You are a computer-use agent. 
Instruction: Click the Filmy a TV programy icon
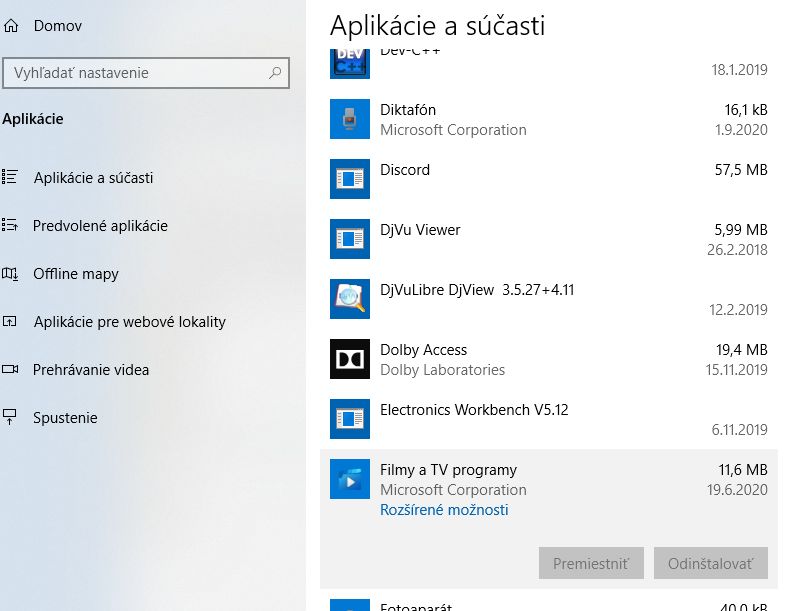[349, 480]
